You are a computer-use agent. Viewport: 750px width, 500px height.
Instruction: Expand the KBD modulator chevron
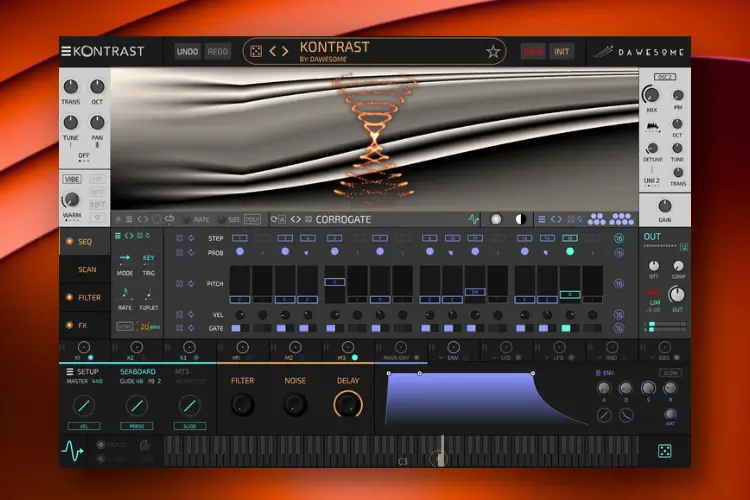pyautogui.click(x=653, y=357)
